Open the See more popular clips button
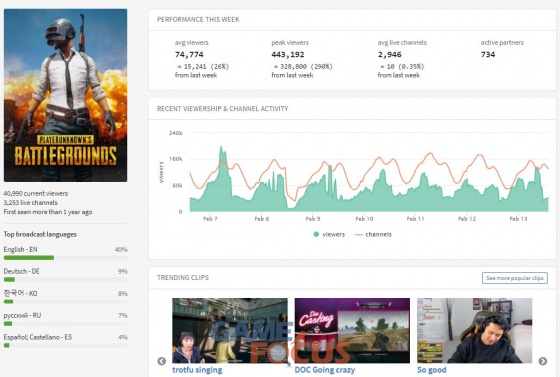This screenshot has height=377, width=560. 515,278
